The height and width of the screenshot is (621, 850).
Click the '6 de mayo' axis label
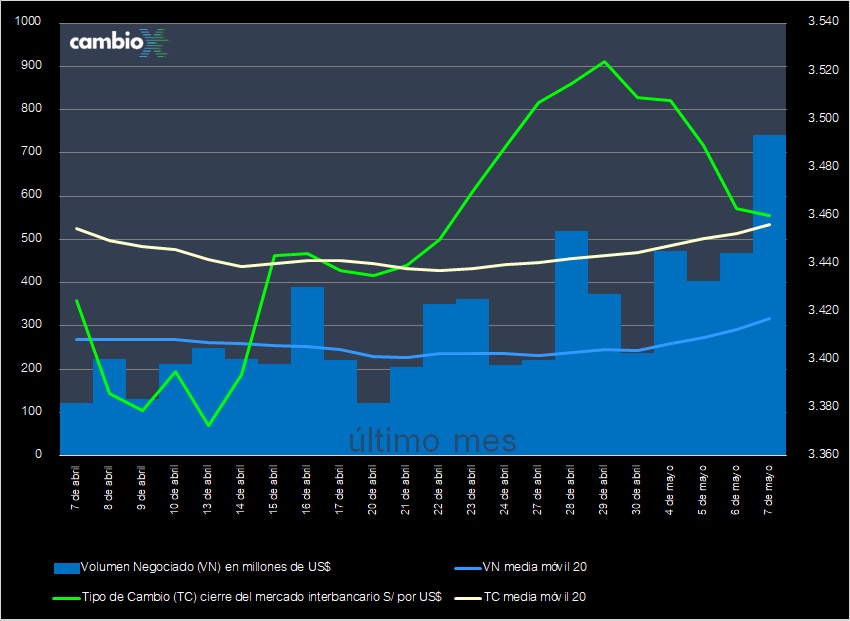736,489
